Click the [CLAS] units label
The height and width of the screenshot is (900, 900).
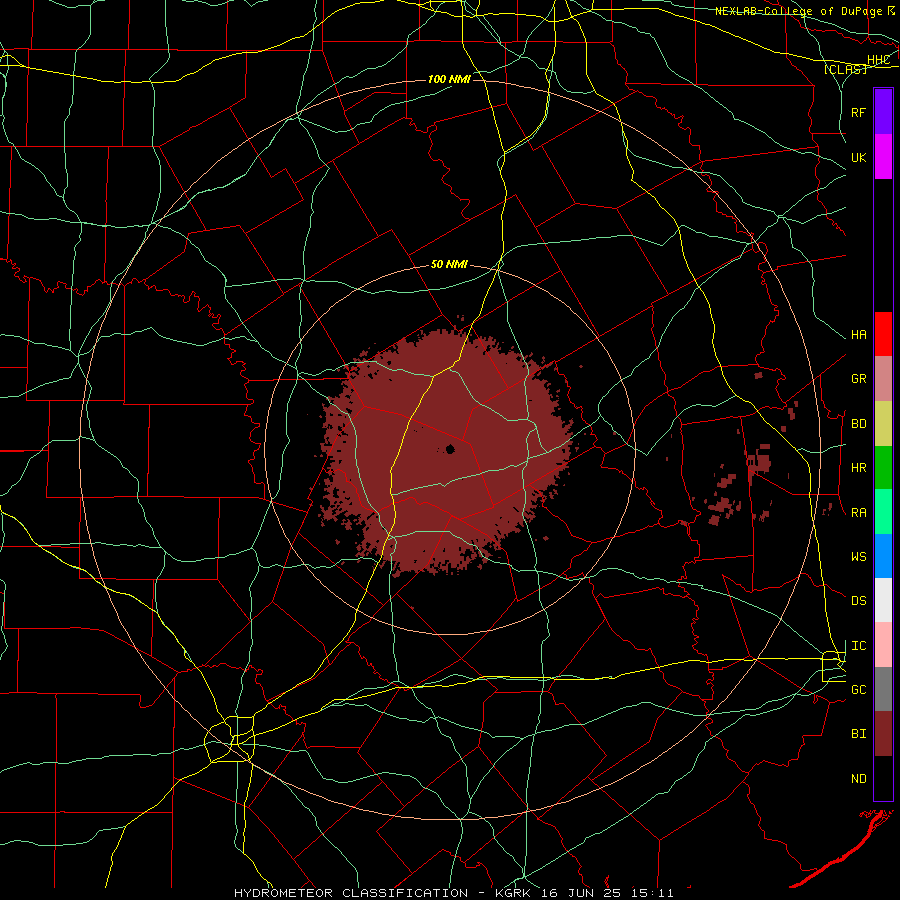click(x=845, y=69)
